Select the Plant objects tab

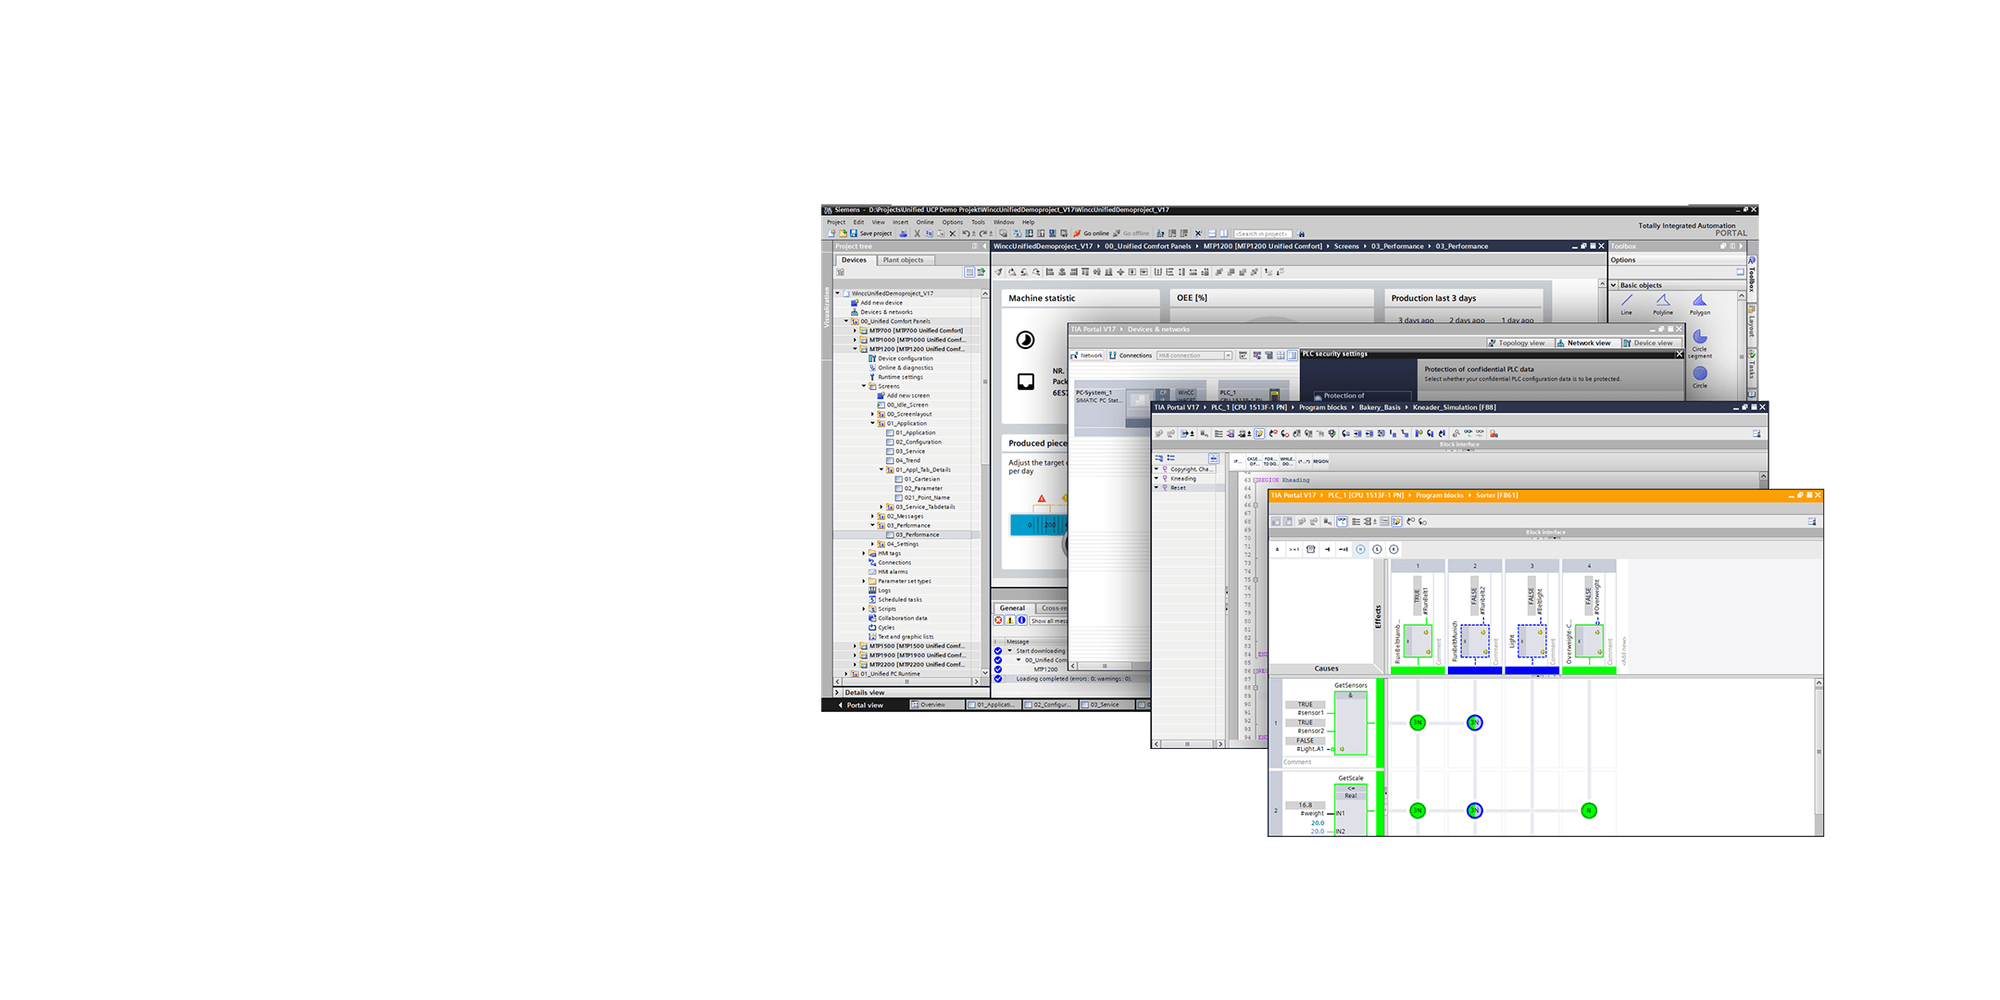pos(903,260)
